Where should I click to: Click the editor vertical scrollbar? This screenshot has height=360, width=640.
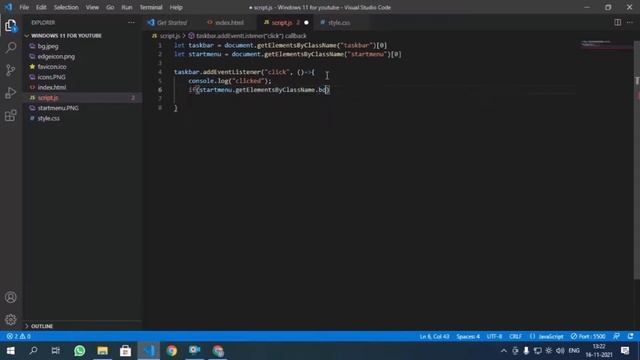[x=637, y=159]
